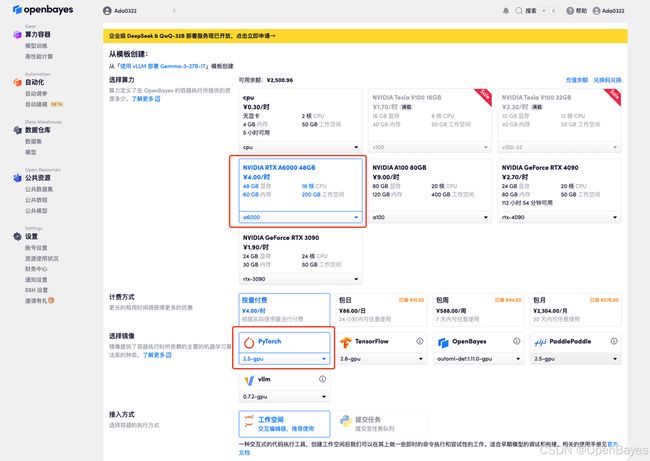The height and width of the screenshot is (461, 650).
Task: Click 了解更多 under 选择镜像
Action: click(154, 355)
